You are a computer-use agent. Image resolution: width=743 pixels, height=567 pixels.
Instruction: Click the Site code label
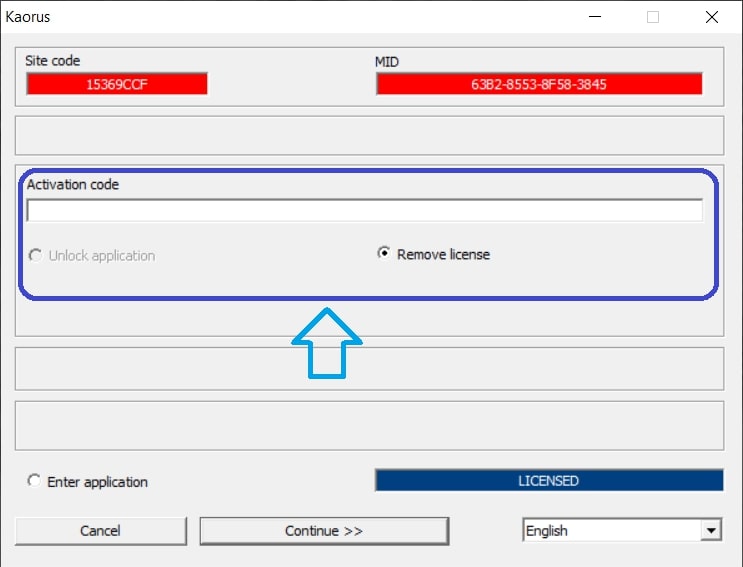(53, 61)
